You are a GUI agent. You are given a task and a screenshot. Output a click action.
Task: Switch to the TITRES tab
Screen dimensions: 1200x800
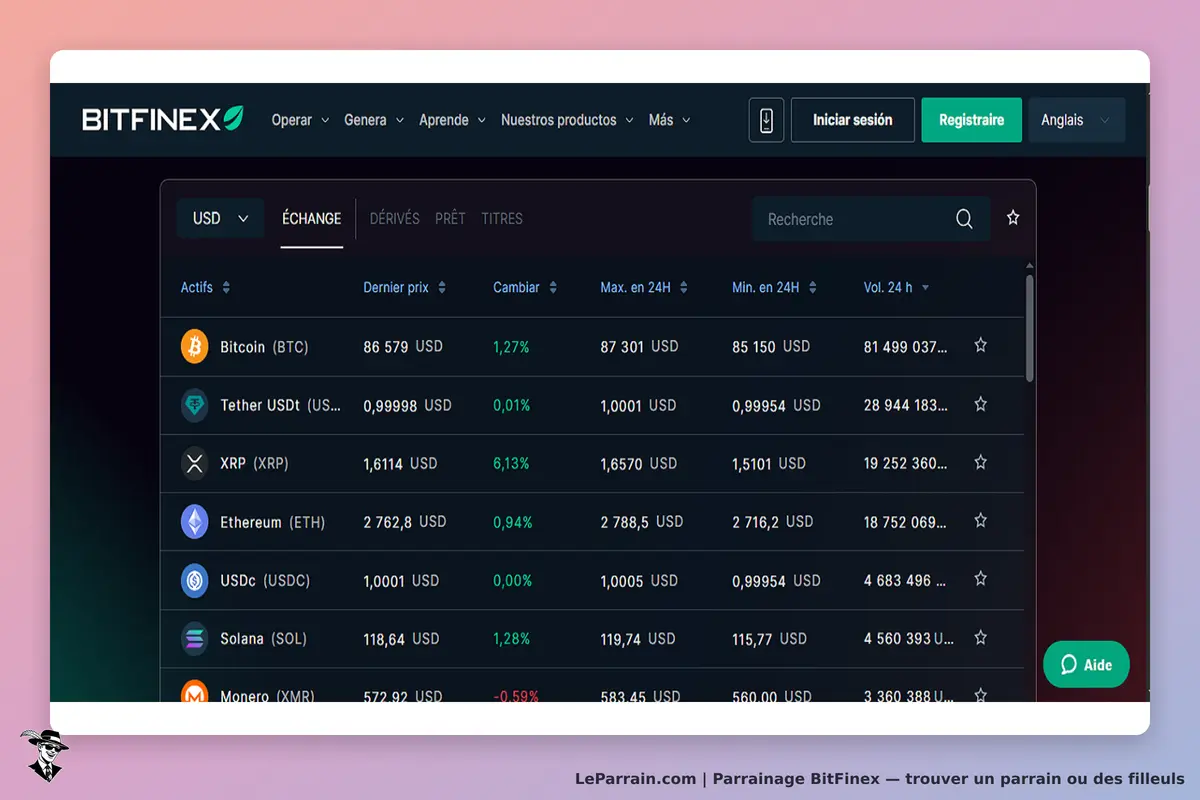[502, 218]
